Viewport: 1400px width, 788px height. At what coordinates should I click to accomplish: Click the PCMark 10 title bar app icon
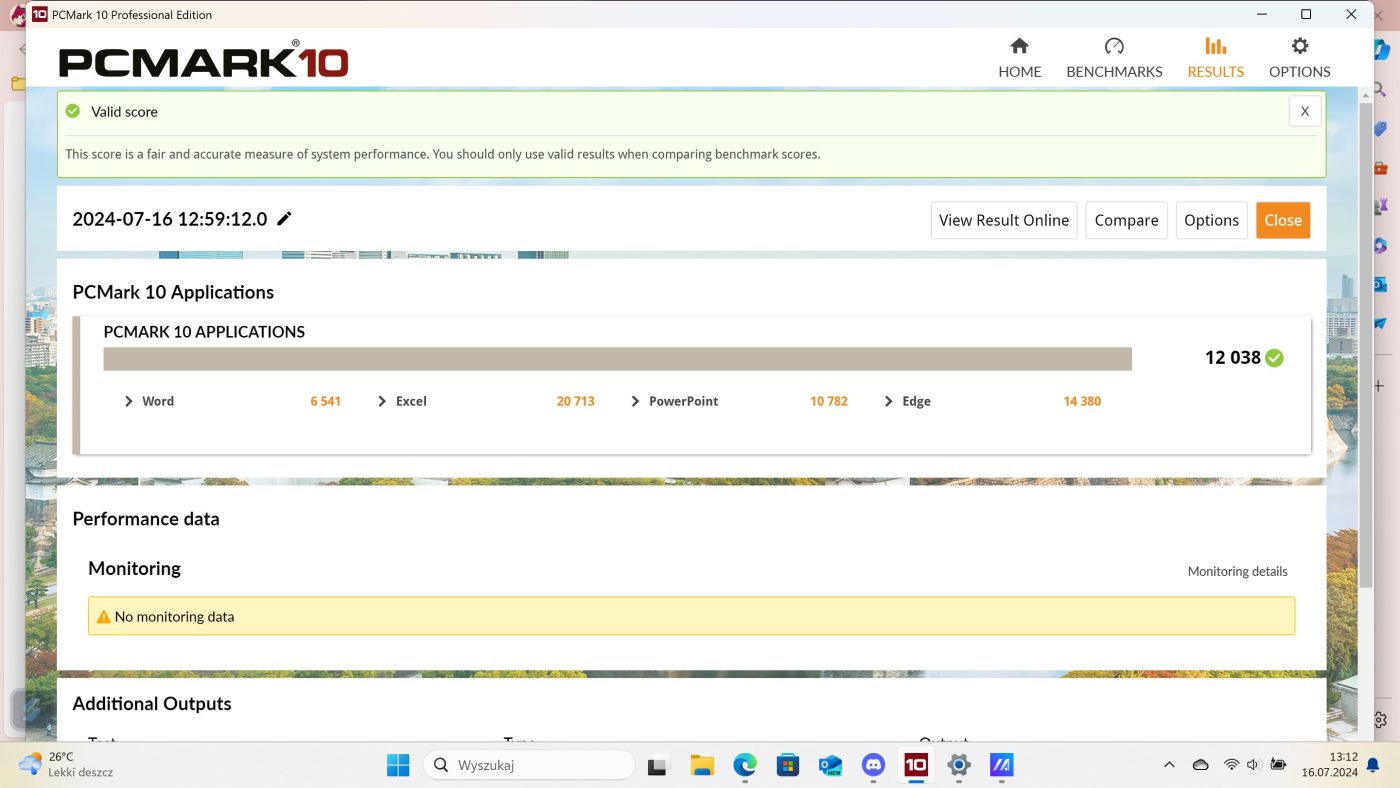[40, 14]
